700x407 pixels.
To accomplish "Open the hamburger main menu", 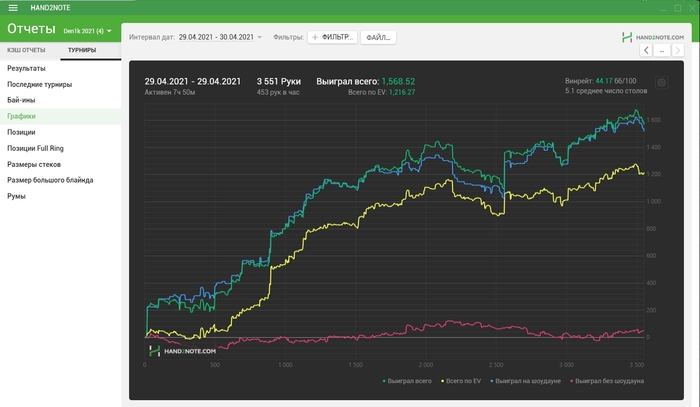I will [x=13, y=8].
